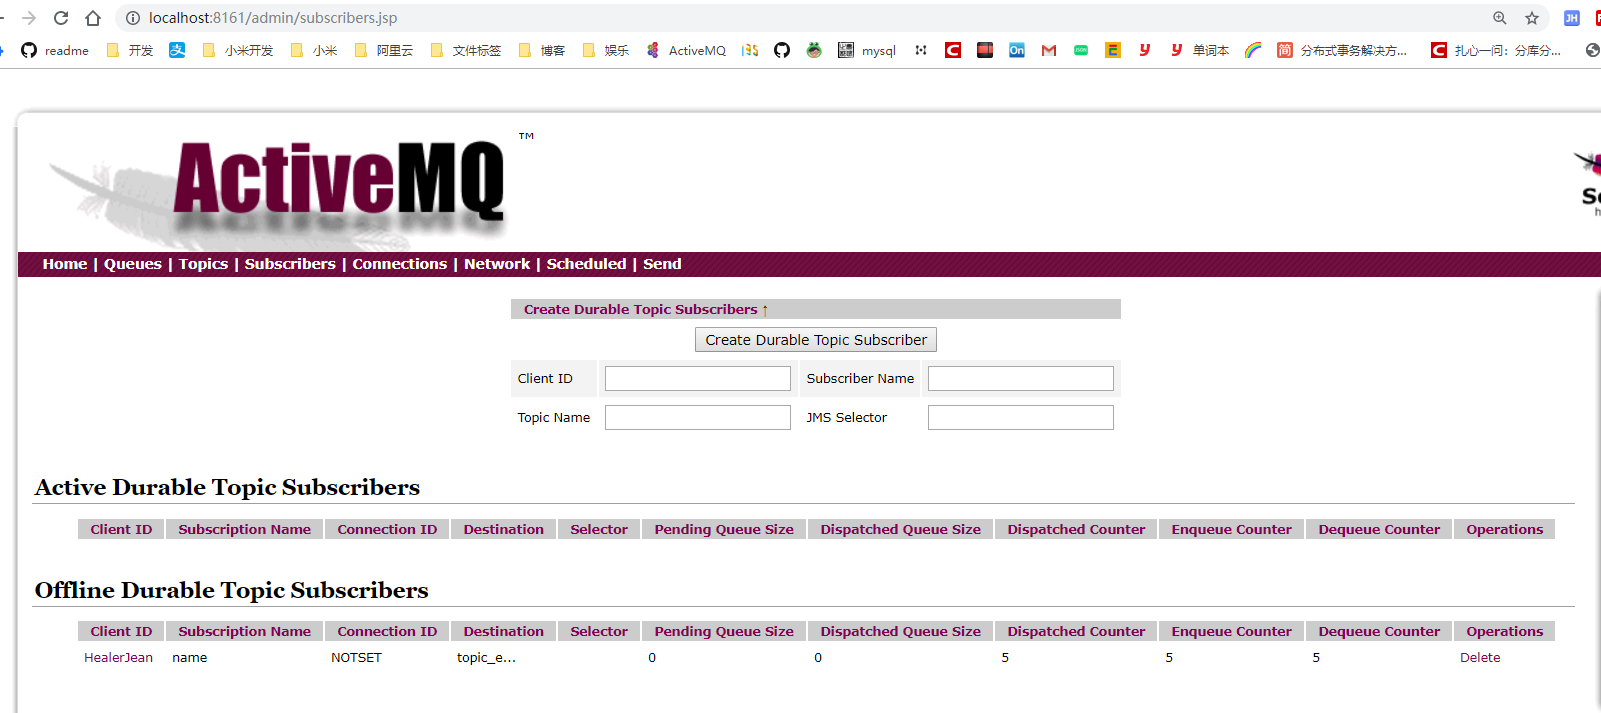Open the Subscribers menu item

click(290, 264)
